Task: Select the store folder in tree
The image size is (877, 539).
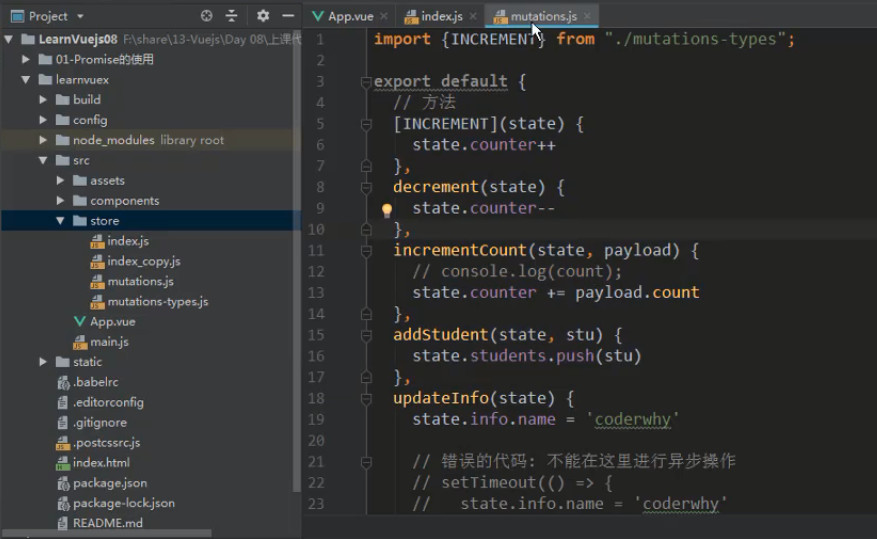Action: [150, 220]
